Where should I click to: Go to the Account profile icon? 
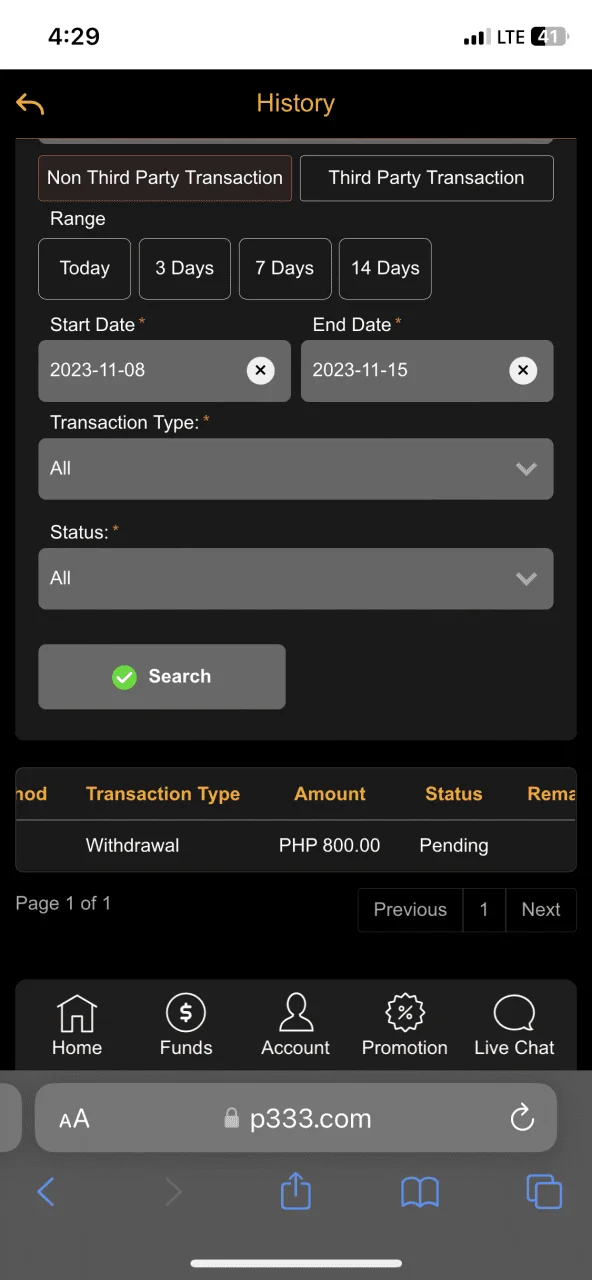click(295, 1013)
